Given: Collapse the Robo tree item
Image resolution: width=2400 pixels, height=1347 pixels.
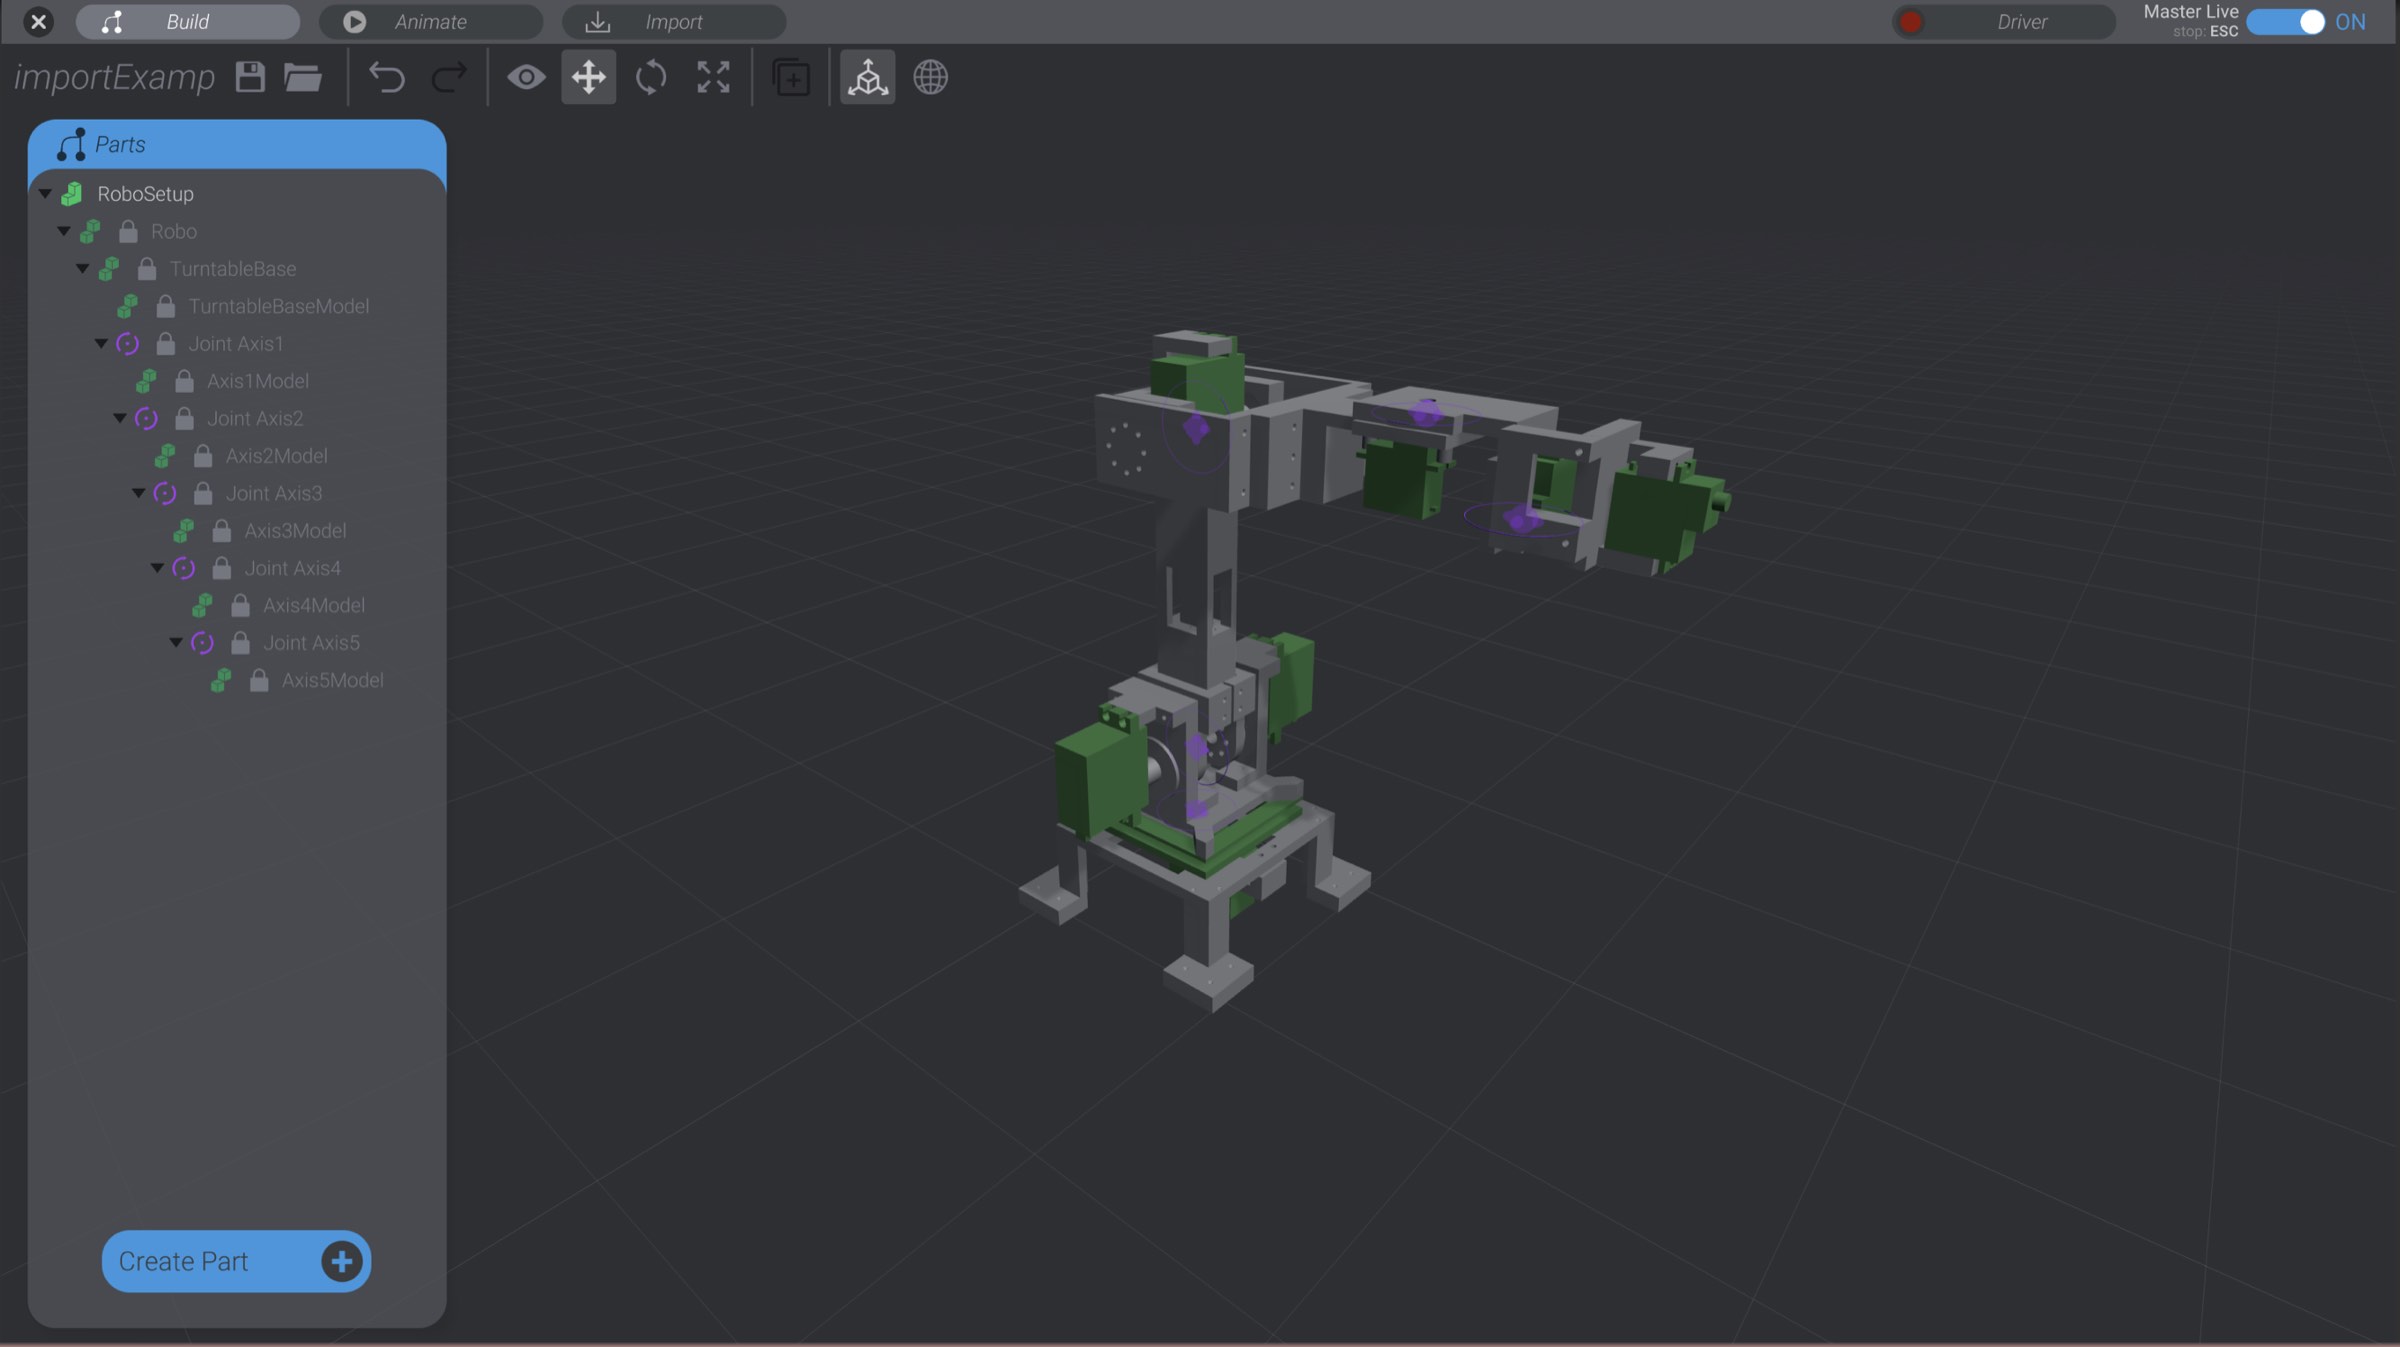Looking at the screenshot, I should tap(63, 230).
